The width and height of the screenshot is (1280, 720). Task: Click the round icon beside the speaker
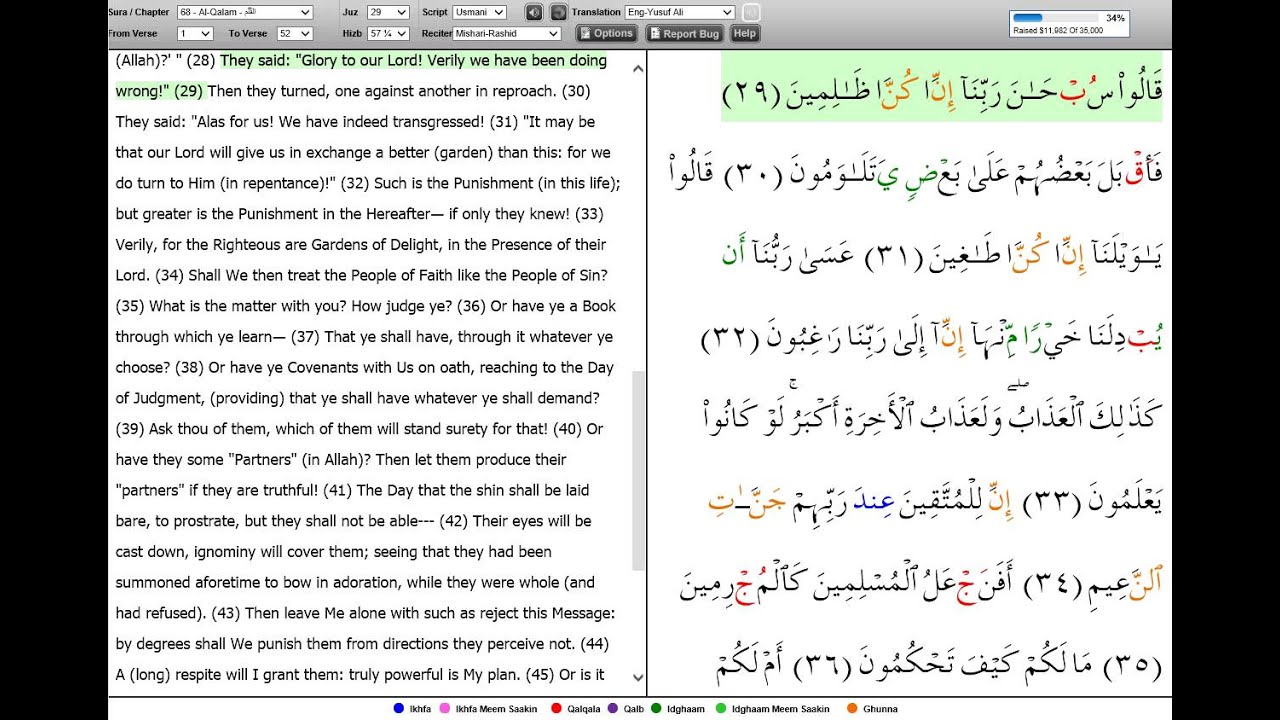coord(558,12)
